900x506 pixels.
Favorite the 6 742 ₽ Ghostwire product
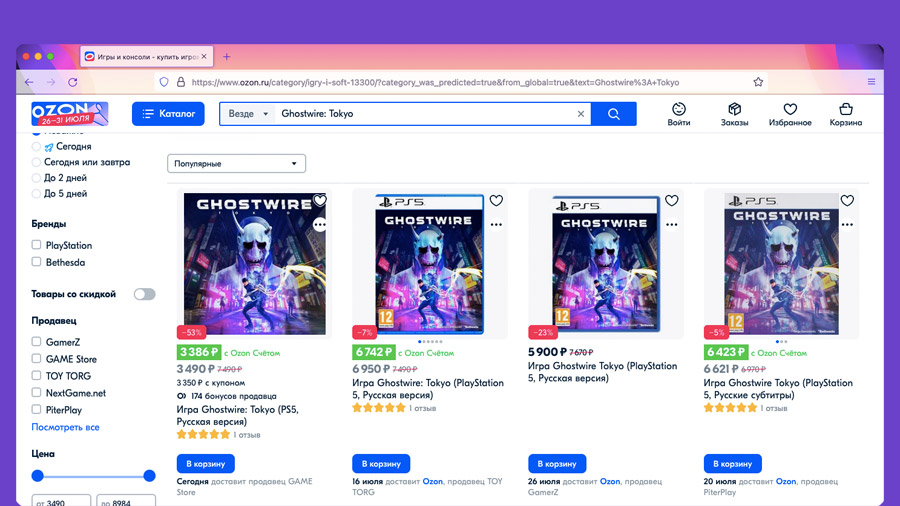(x=496, y=201)
